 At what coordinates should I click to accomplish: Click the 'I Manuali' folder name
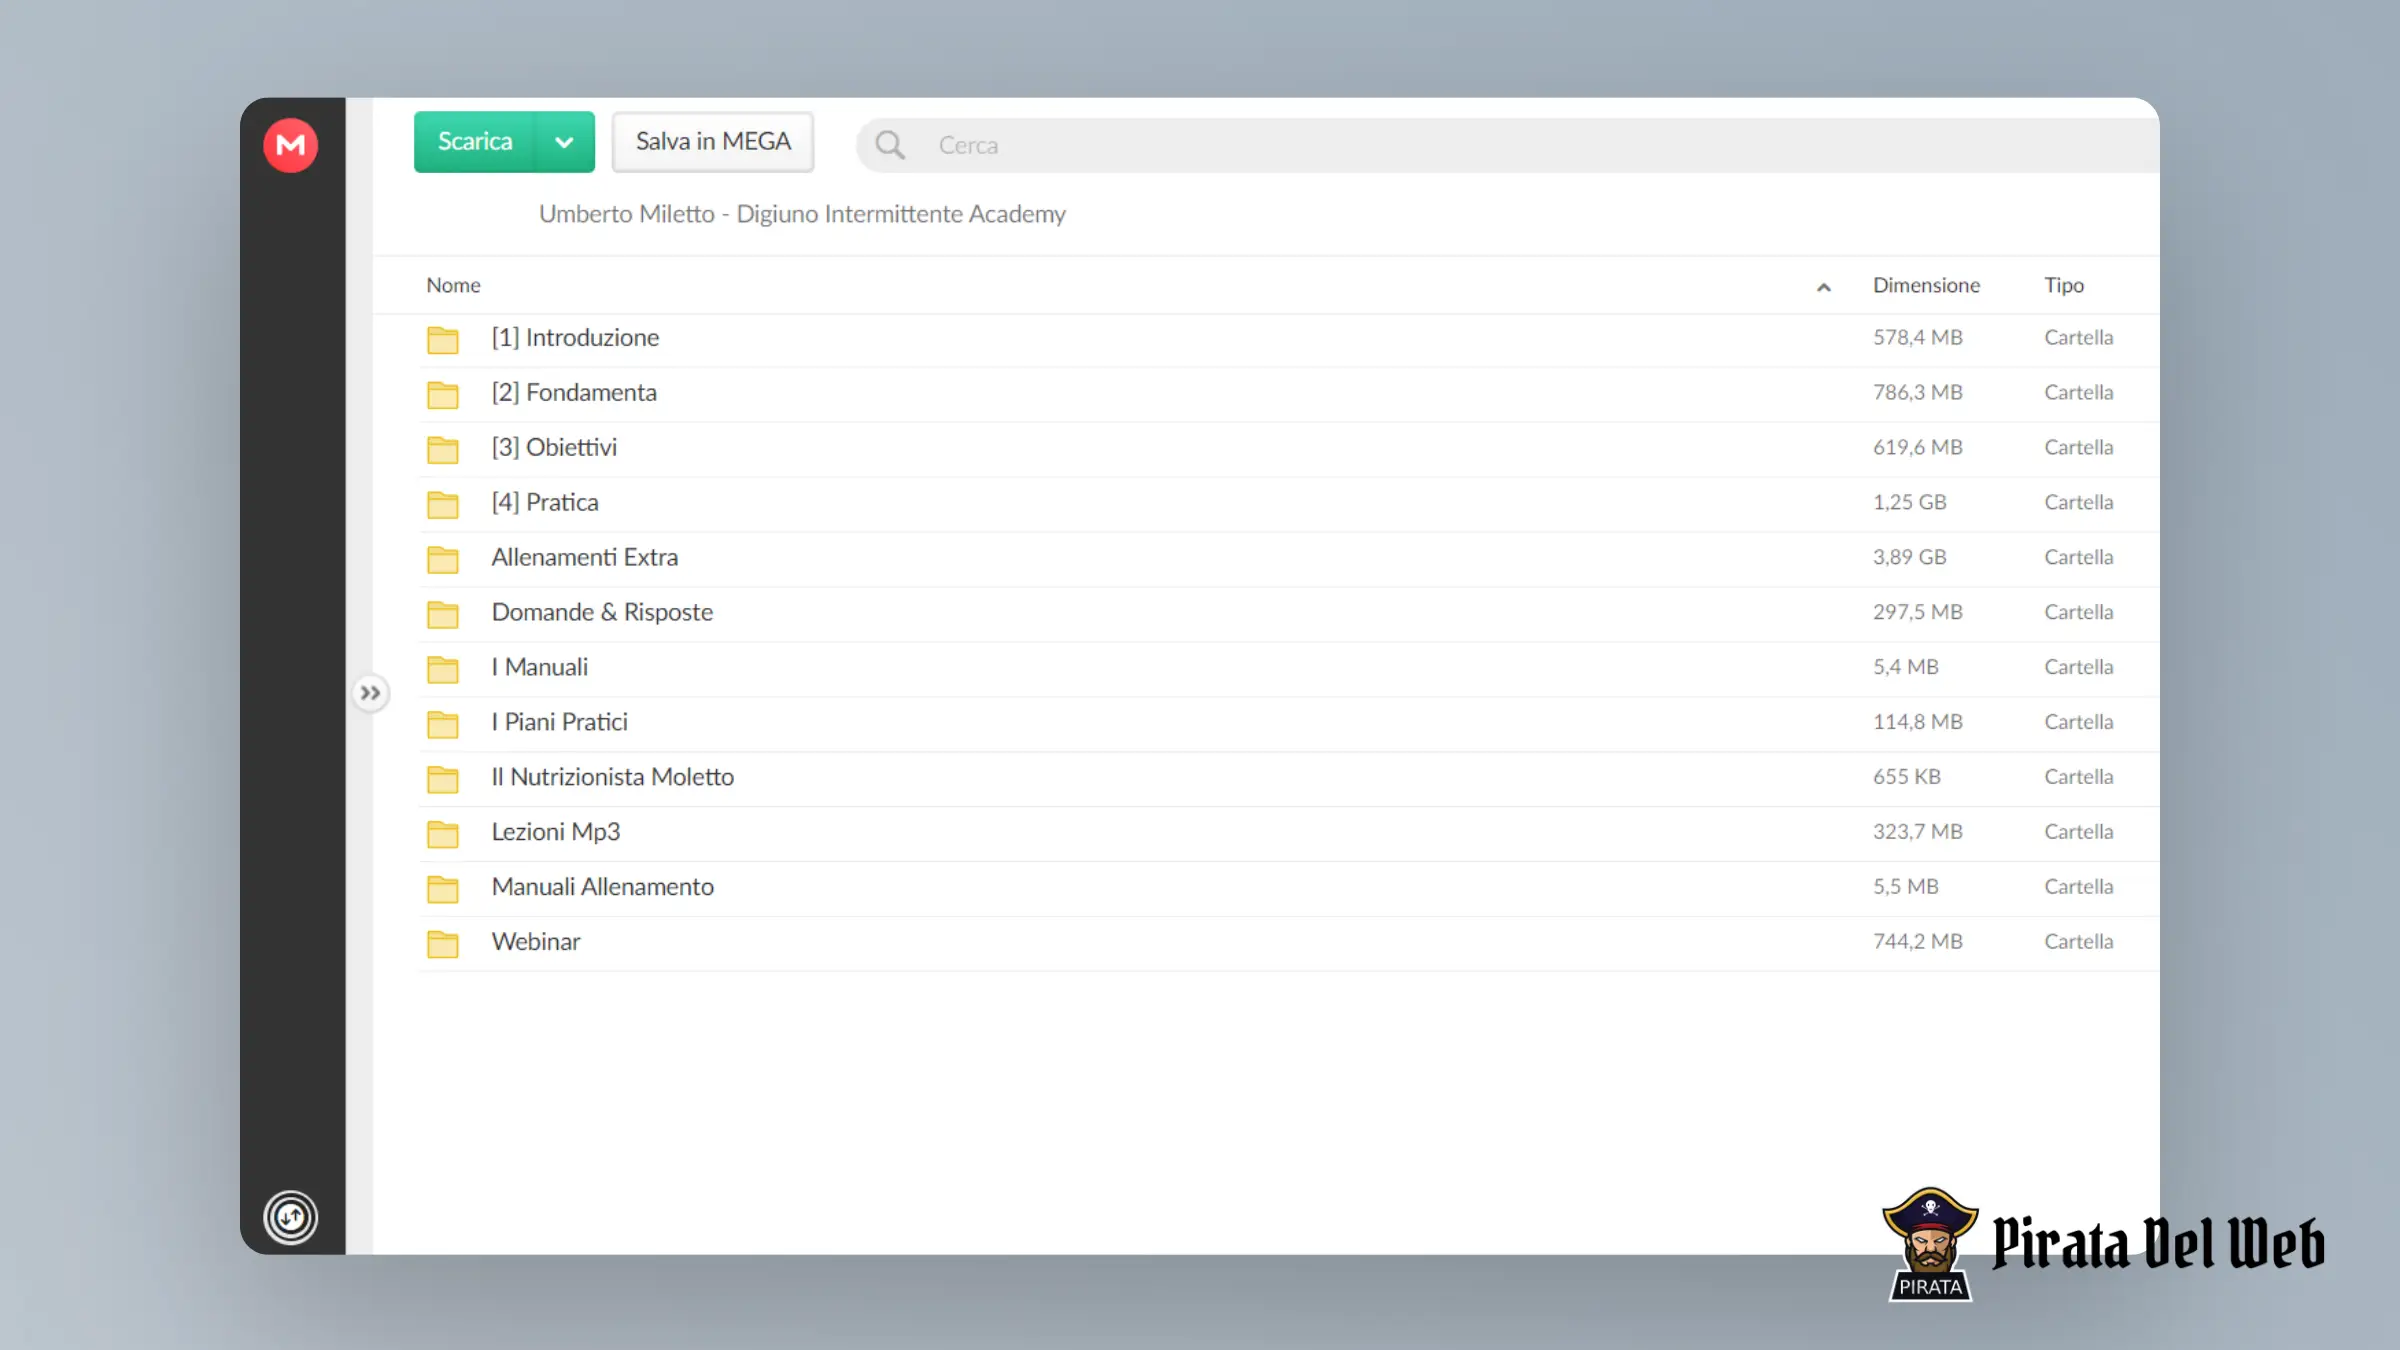tap(540, 667)
